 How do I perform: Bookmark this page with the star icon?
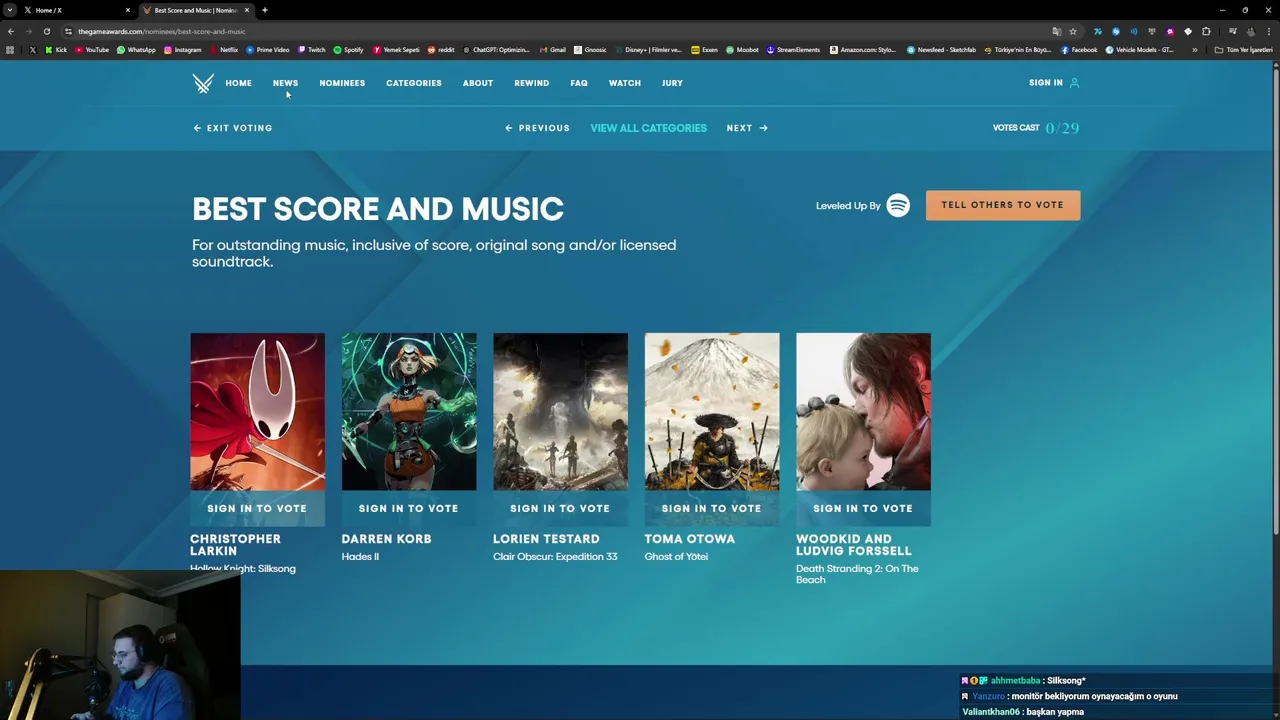pos(1073,31)
